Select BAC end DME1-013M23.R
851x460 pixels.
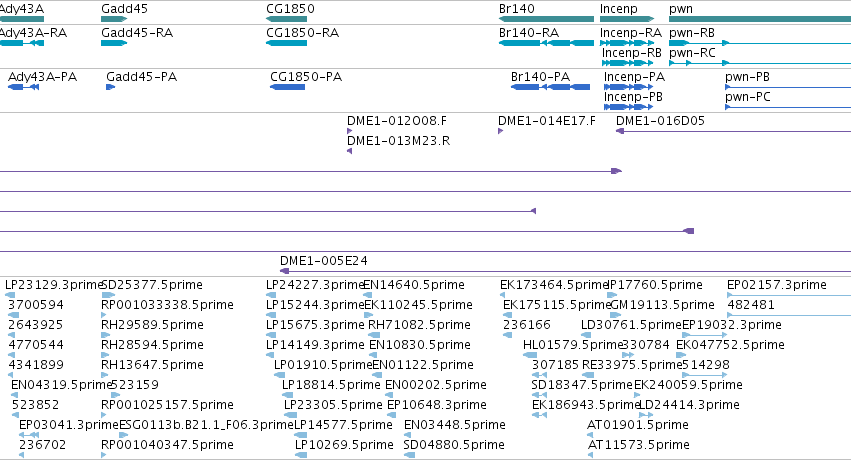click(398, 141)
